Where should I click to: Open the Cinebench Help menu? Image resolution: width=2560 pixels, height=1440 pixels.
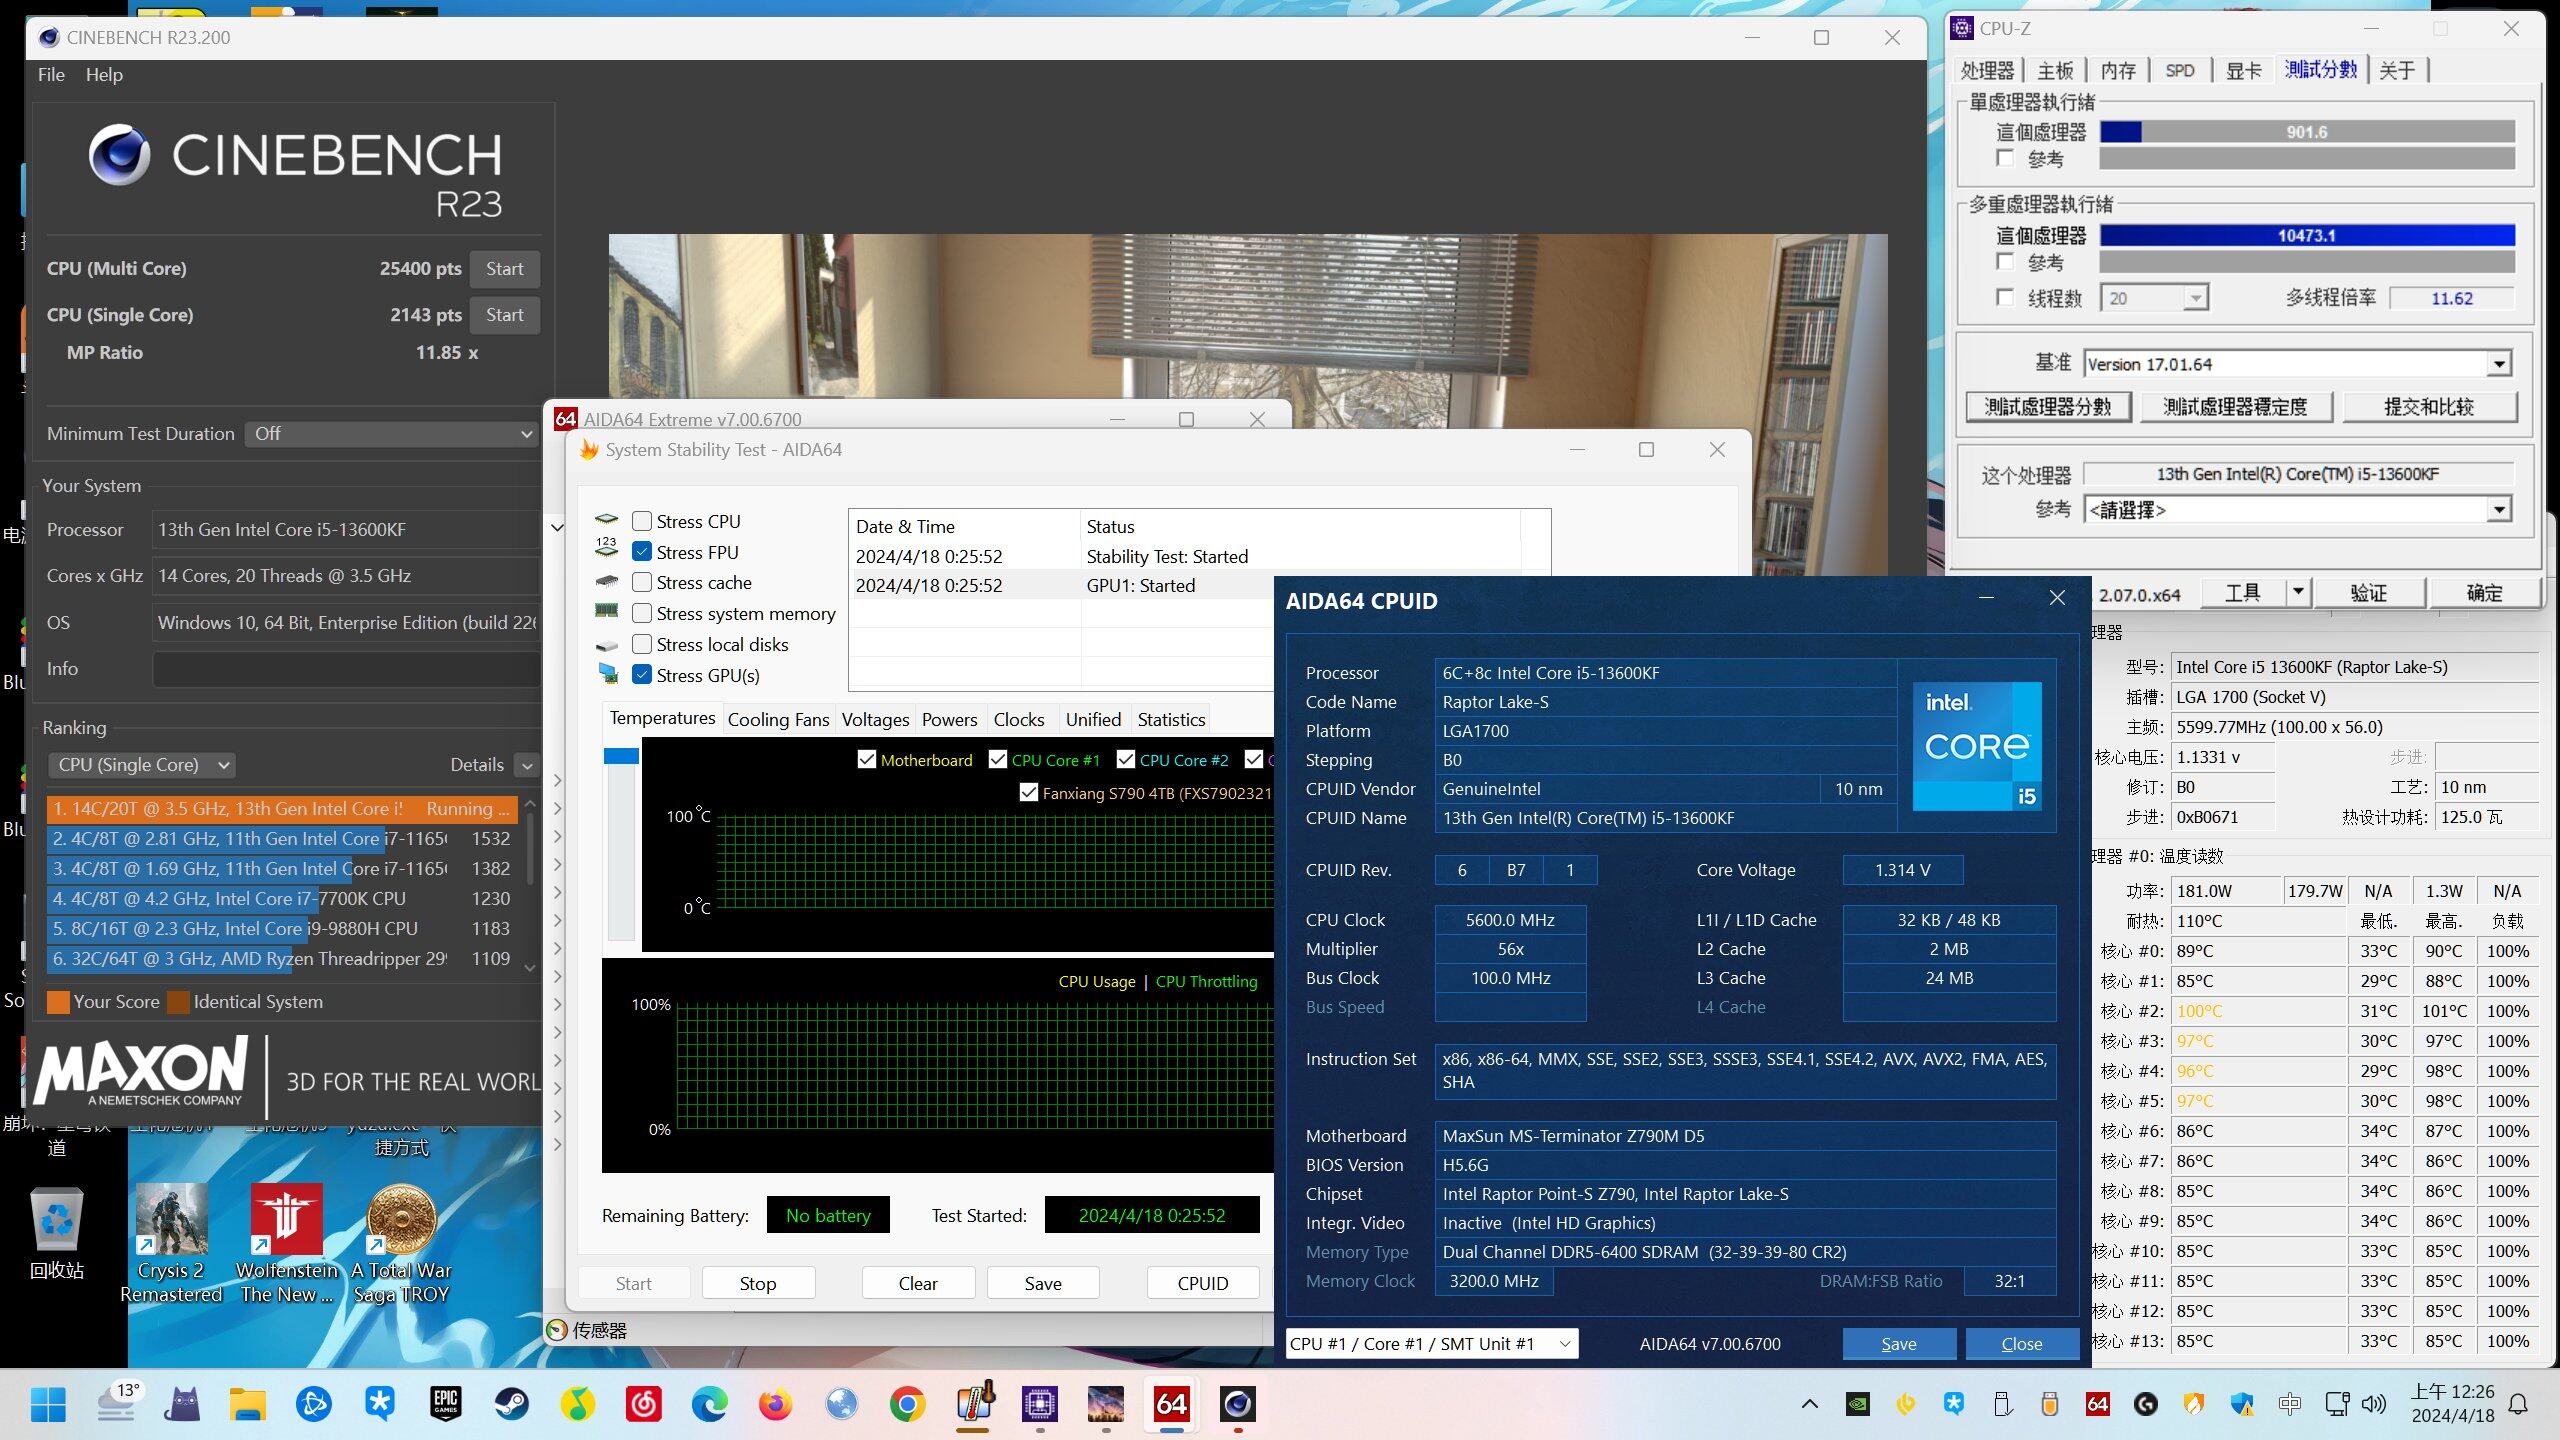(104, 75)
